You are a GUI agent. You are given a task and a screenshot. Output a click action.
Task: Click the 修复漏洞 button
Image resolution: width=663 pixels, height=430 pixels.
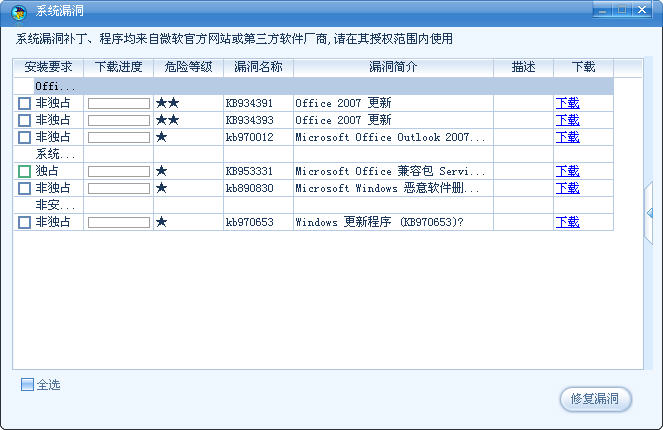tap(595, 399)
